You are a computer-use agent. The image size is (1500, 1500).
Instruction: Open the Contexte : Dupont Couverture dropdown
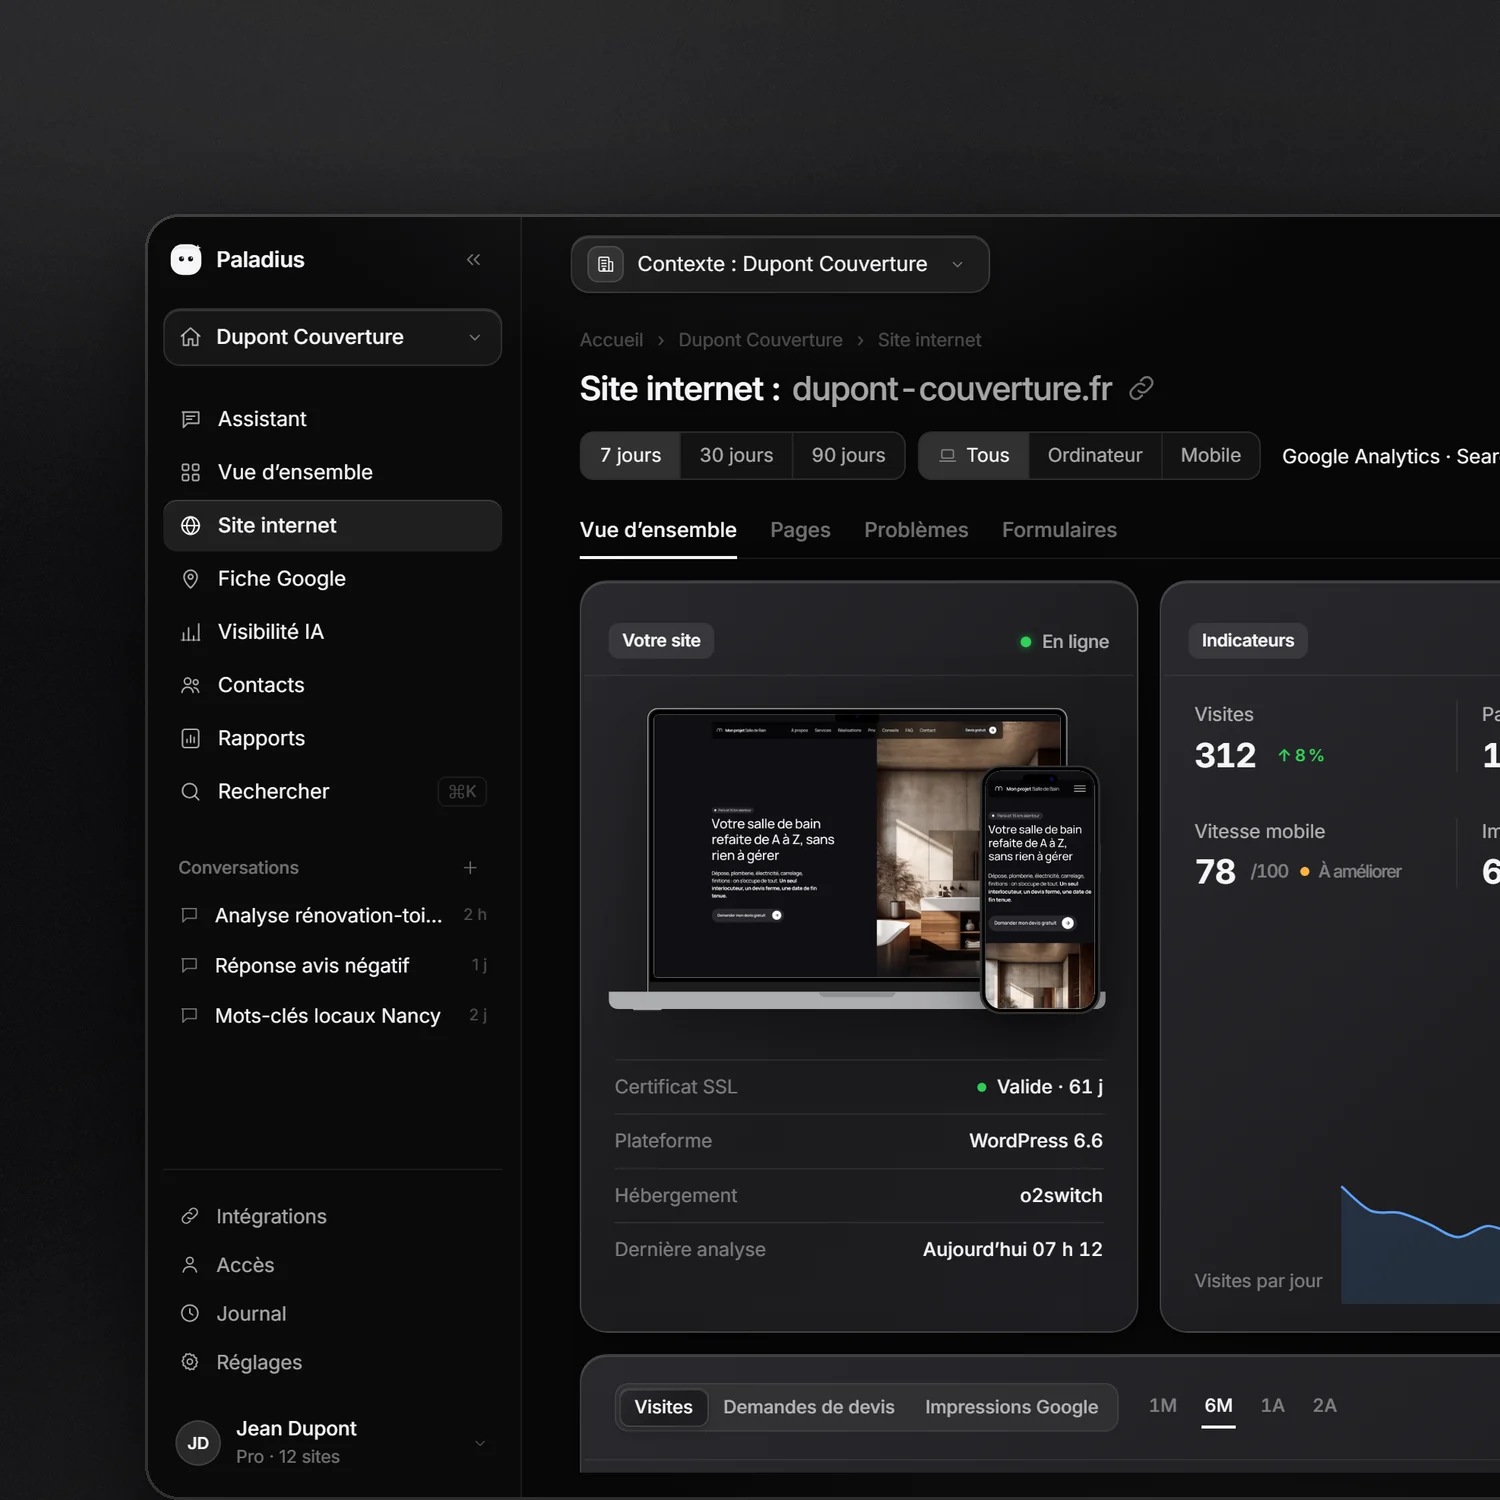780,264
